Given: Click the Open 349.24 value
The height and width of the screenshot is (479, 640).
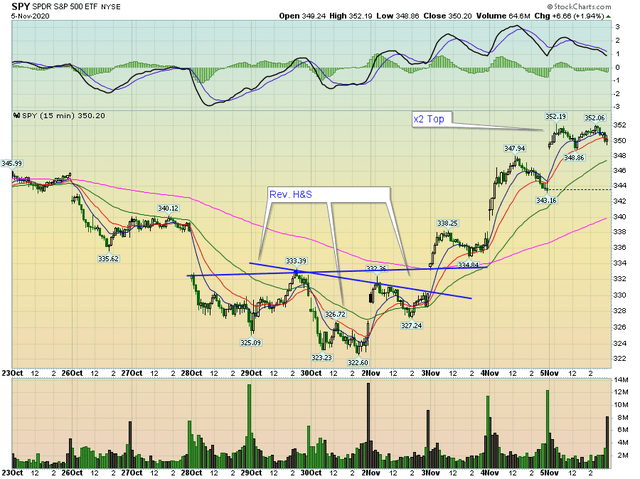Looking at the screenshot, I should click(302, 16).
